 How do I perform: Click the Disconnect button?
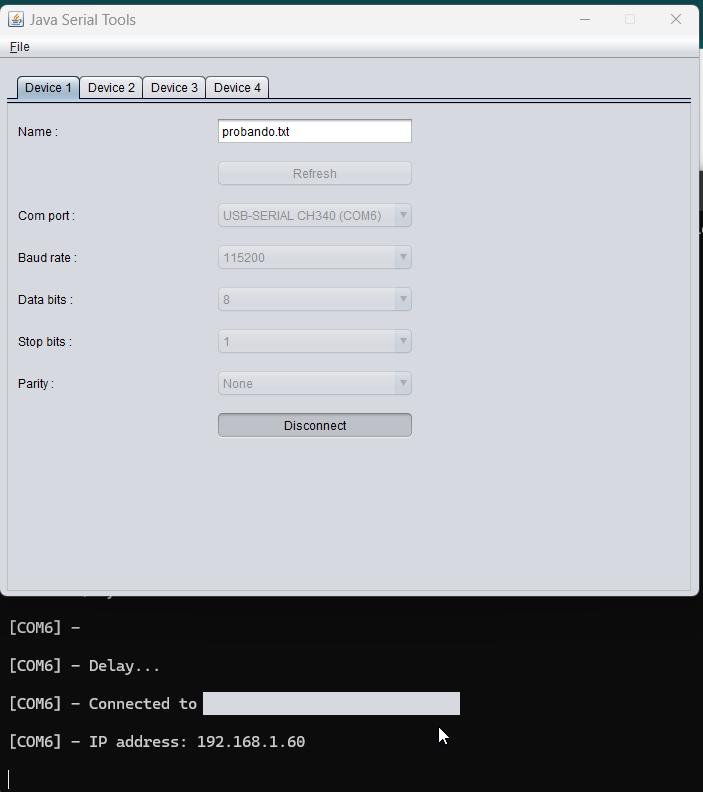tap(315, 425)
